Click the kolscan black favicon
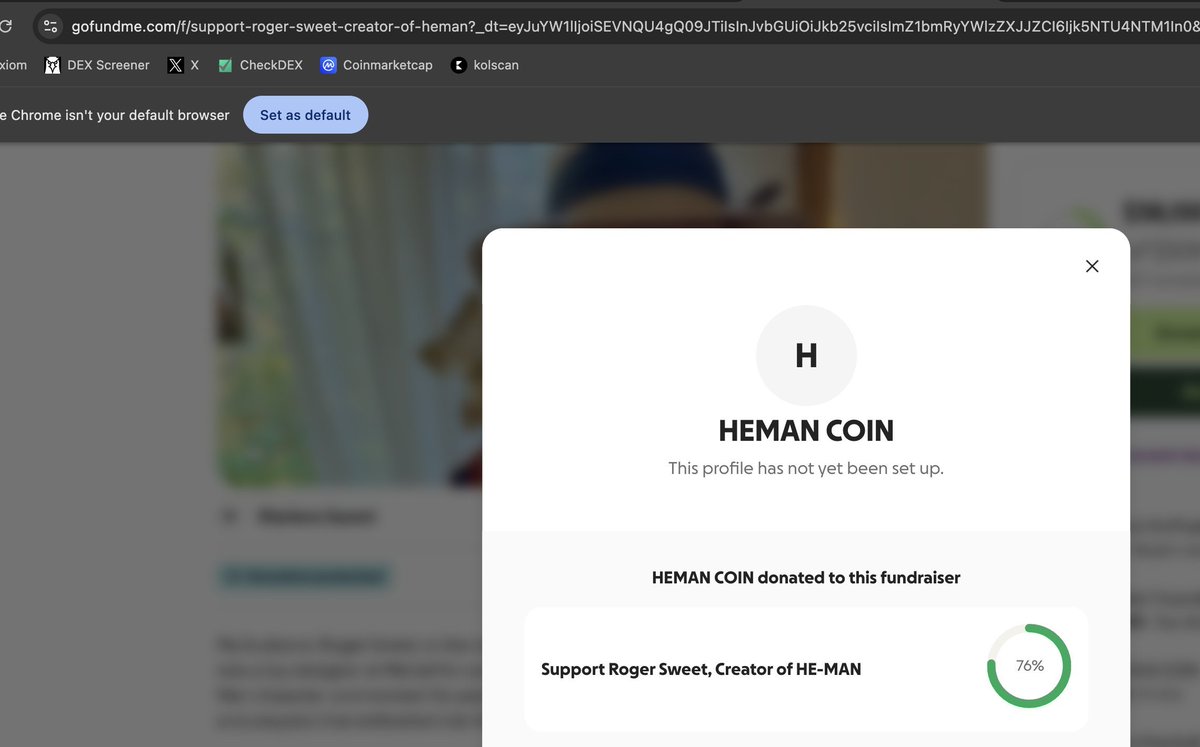Image resolution: width=1200 pixels, height=747 pixels. click(x=459, y=65)
